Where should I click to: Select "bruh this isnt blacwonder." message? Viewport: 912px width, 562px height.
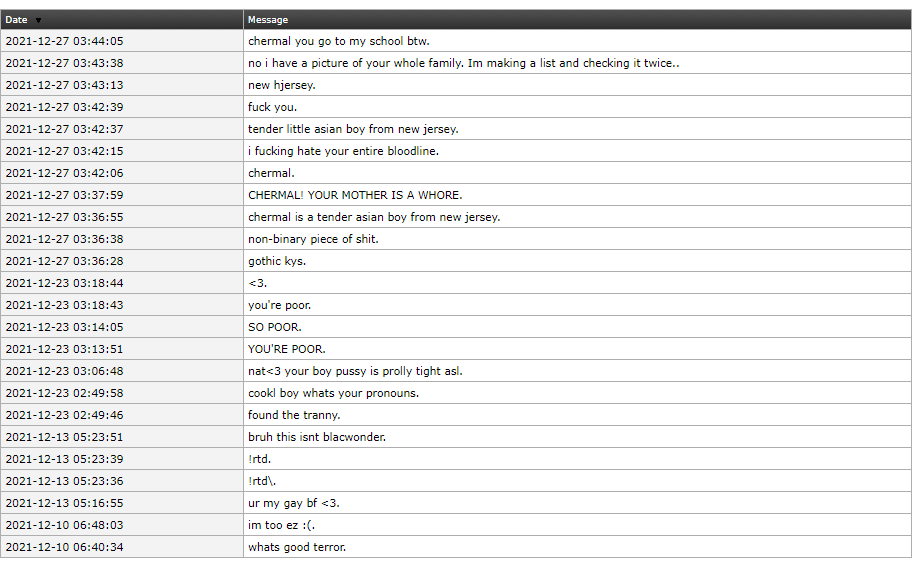tap(317, 437)
